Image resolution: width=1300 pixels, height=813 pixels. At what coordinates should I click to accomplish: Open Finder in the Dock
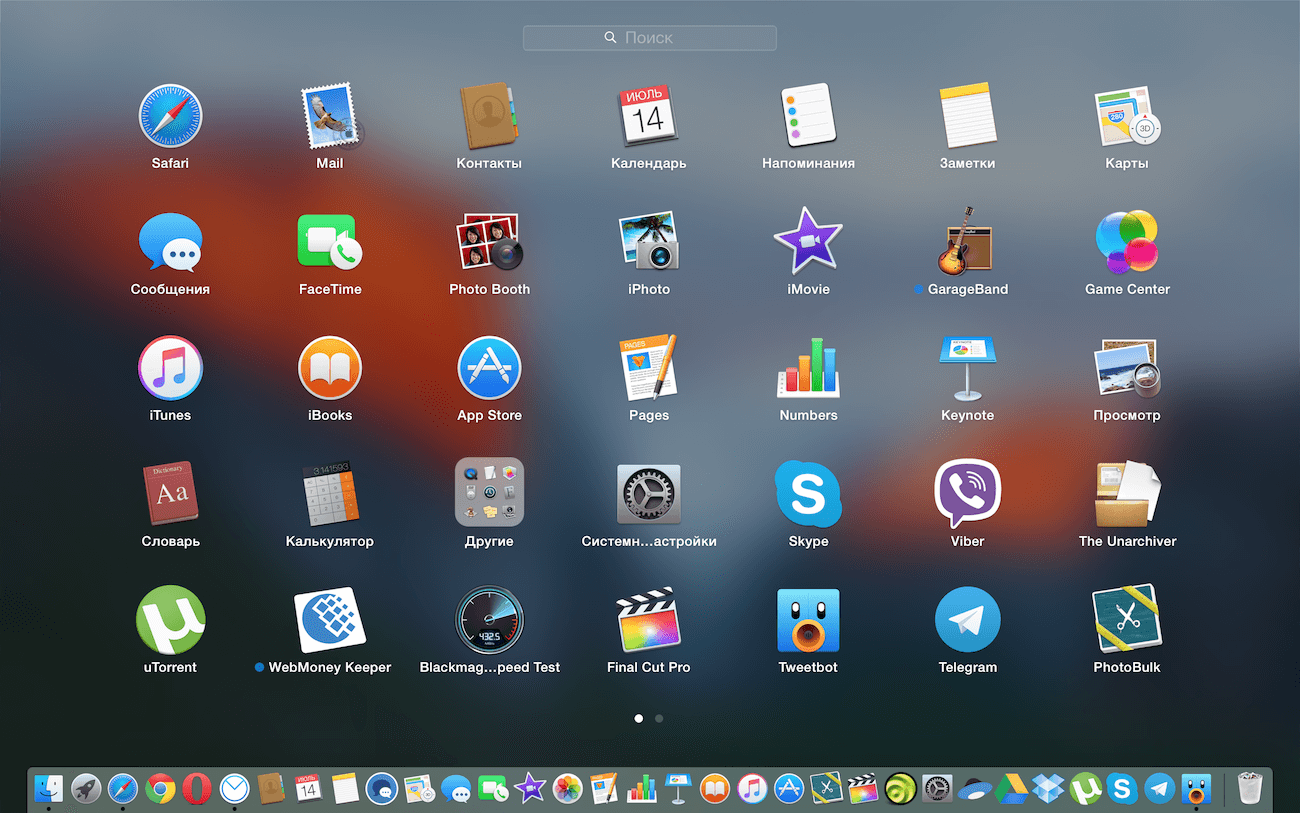(x=48, y=788)
